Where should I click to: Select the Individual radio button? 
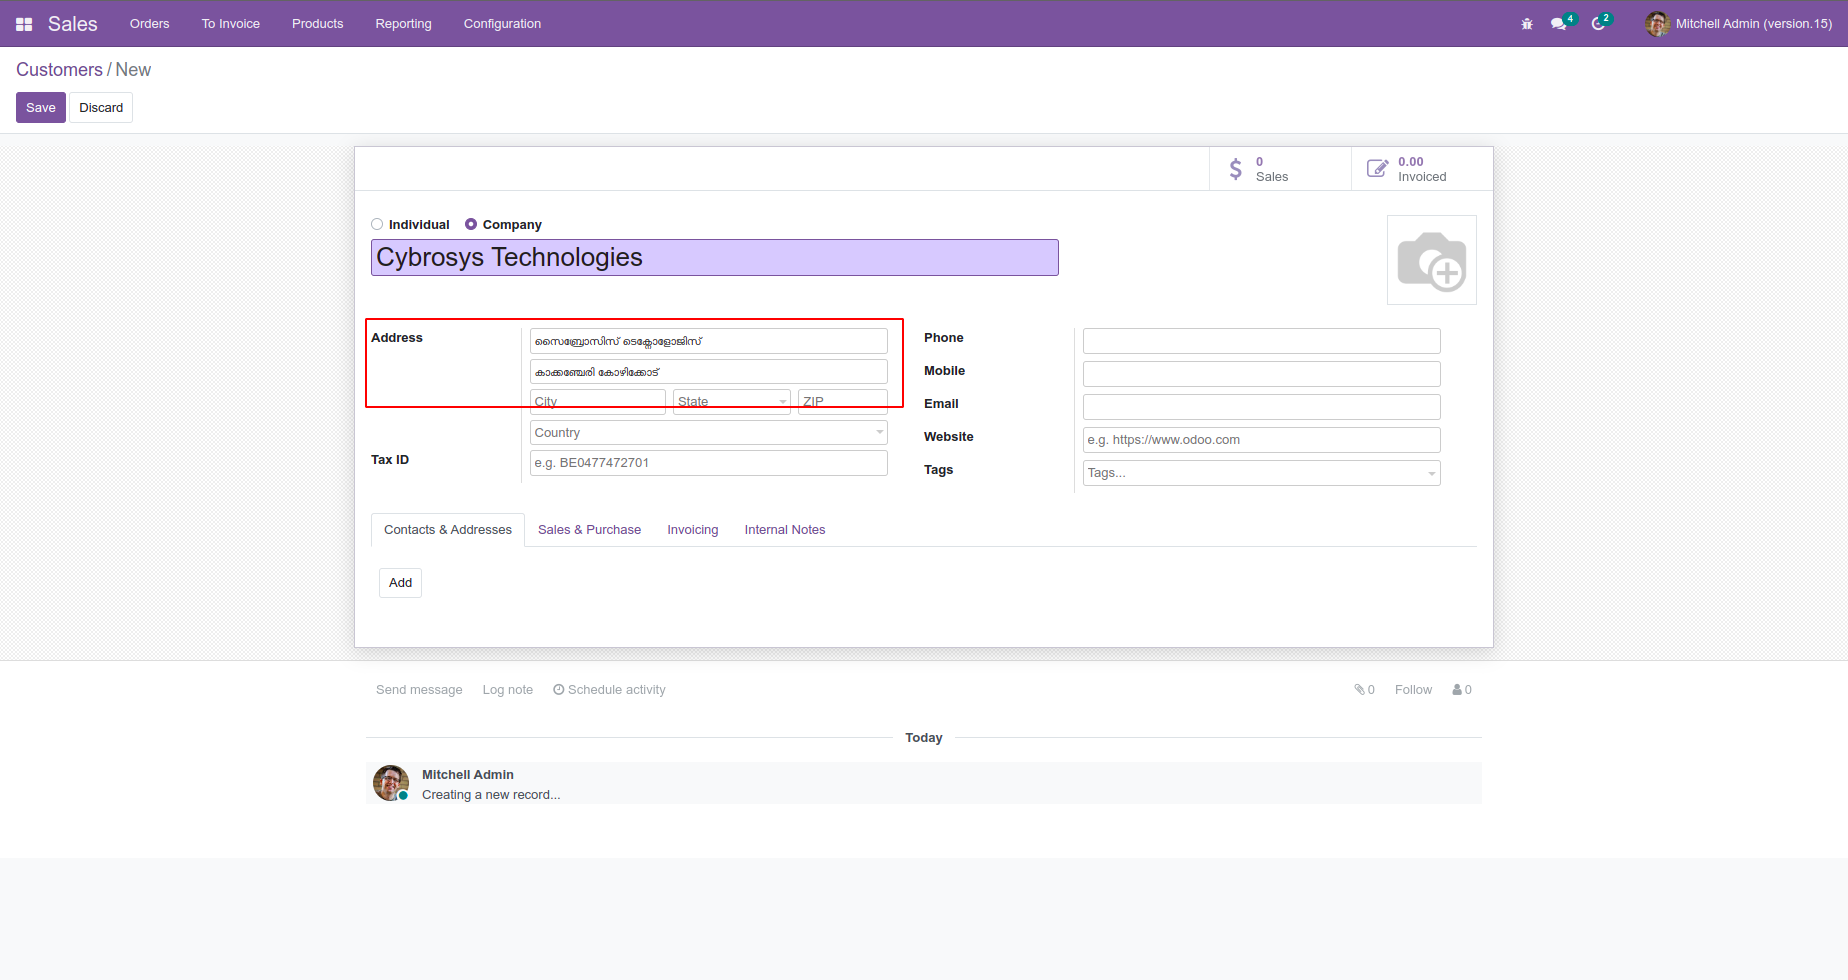coord(377,225)
